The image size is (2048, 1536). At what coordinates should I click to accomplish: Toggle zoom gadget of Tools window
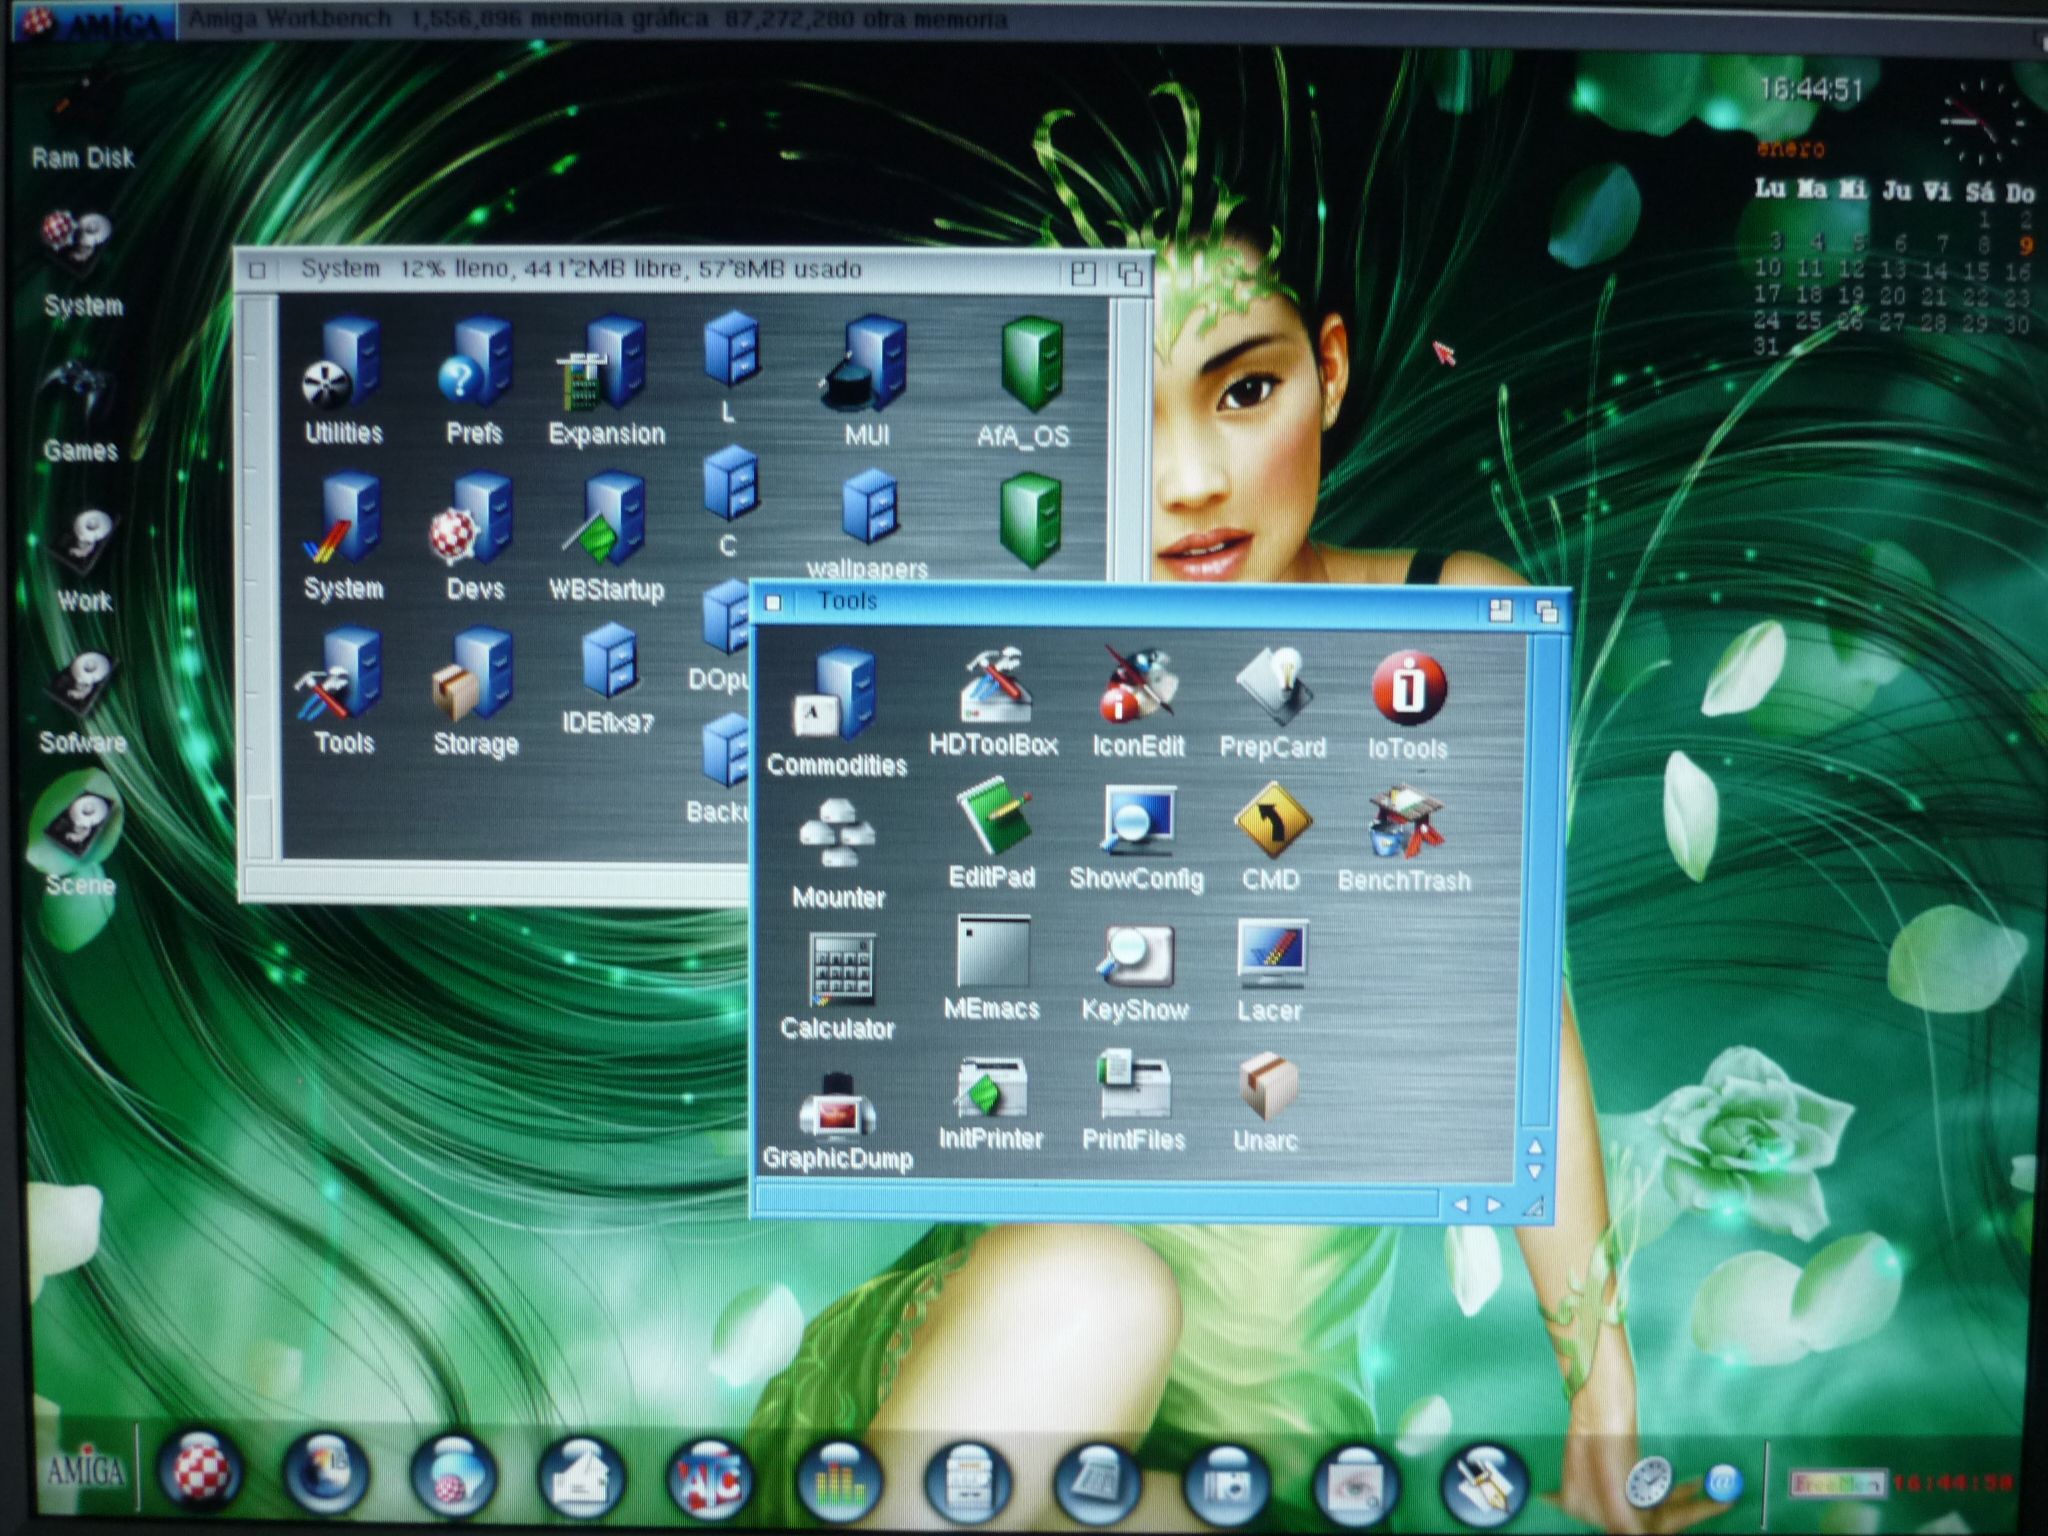coord(1500,610)
